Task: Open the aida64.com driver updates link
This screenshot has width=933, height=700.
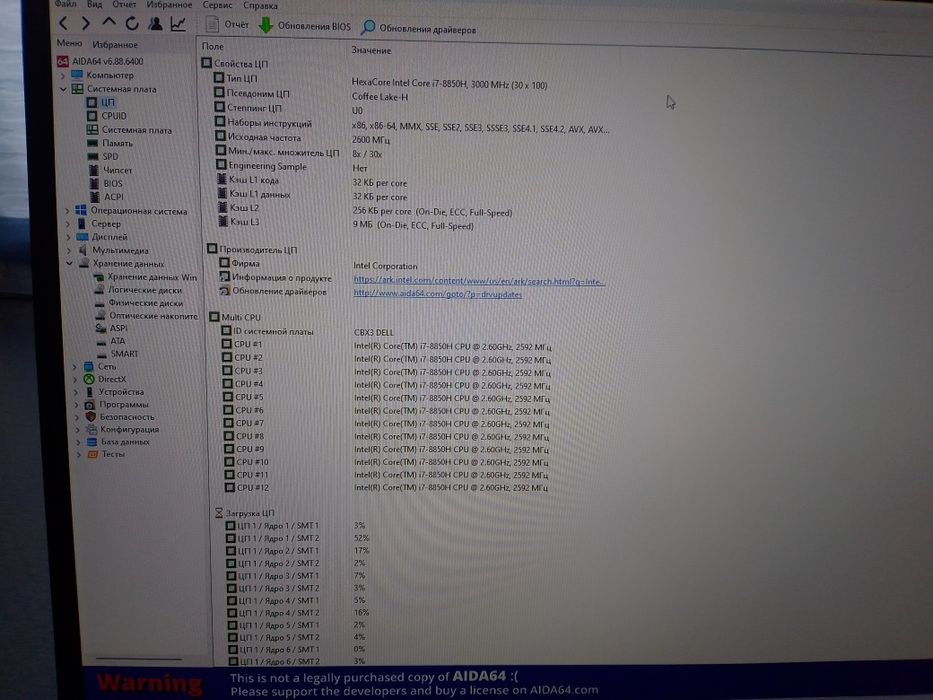Action: (437, 293)
